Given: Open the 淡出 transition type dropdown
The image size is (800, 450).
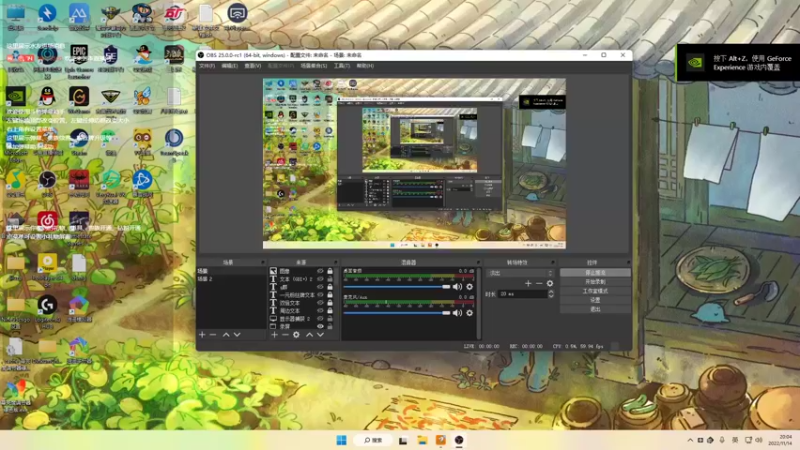Looking at the screenshot, I should point(520,273).
